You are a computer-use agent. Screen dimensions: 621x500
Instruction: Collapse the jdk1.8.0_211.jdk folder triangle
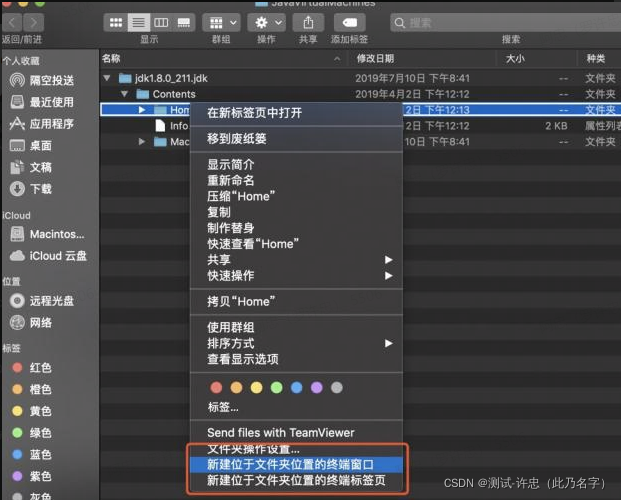click(x=107, y=78)
